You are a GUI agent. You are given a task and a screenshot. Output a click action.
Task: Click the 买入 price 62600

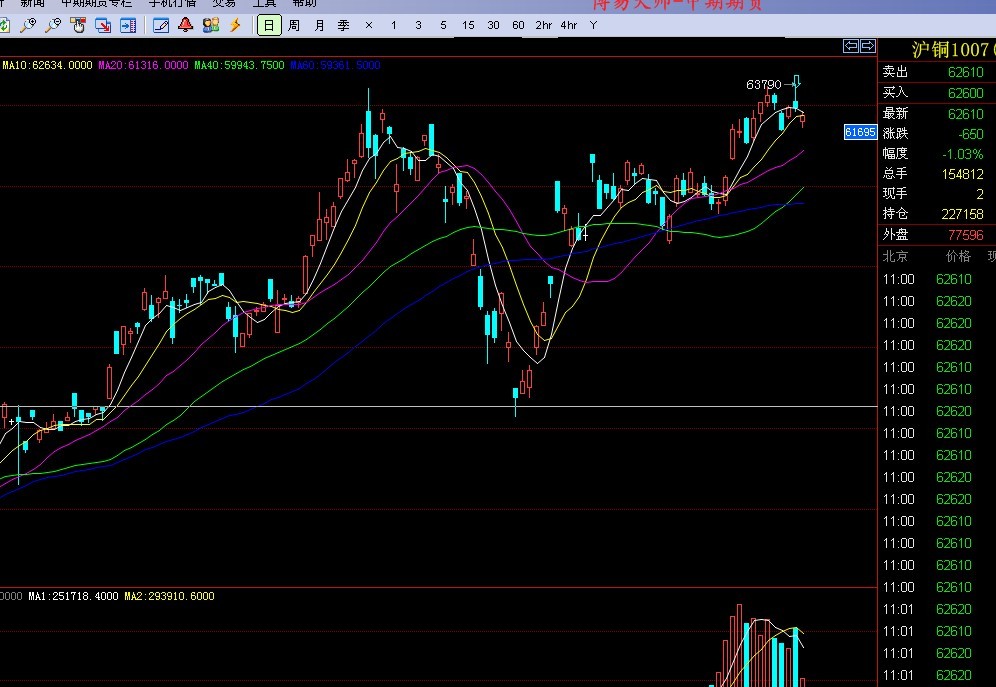pyautogui.click(x=966, y=93)
